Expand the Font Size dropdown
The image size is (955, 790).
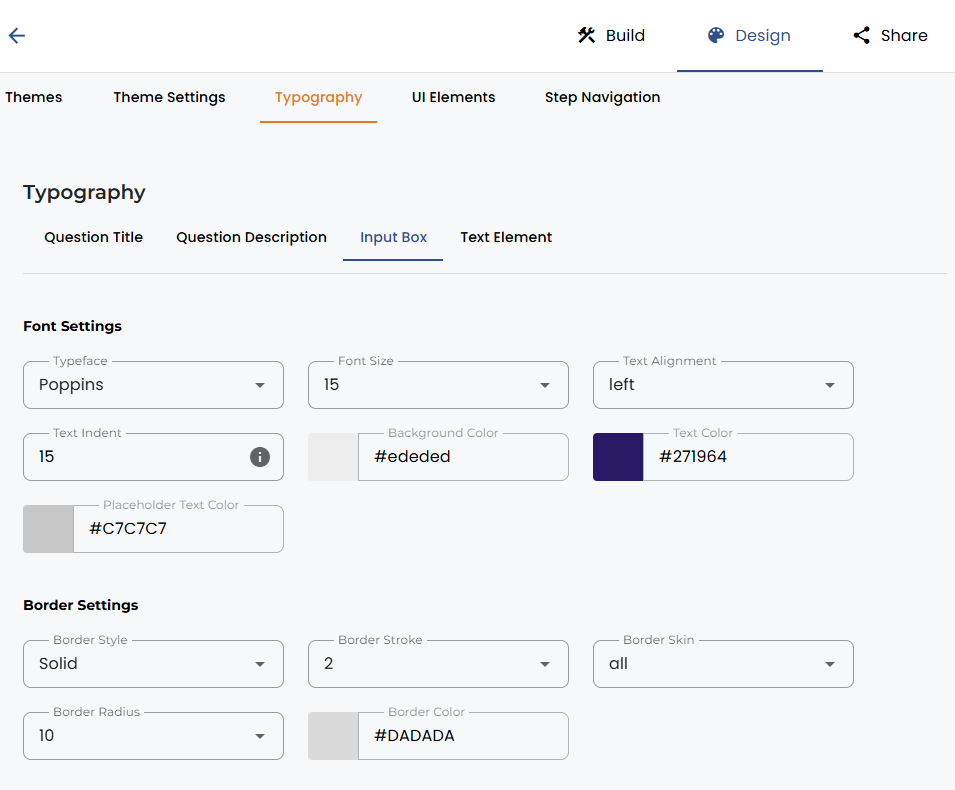click(x=439, y=385)
